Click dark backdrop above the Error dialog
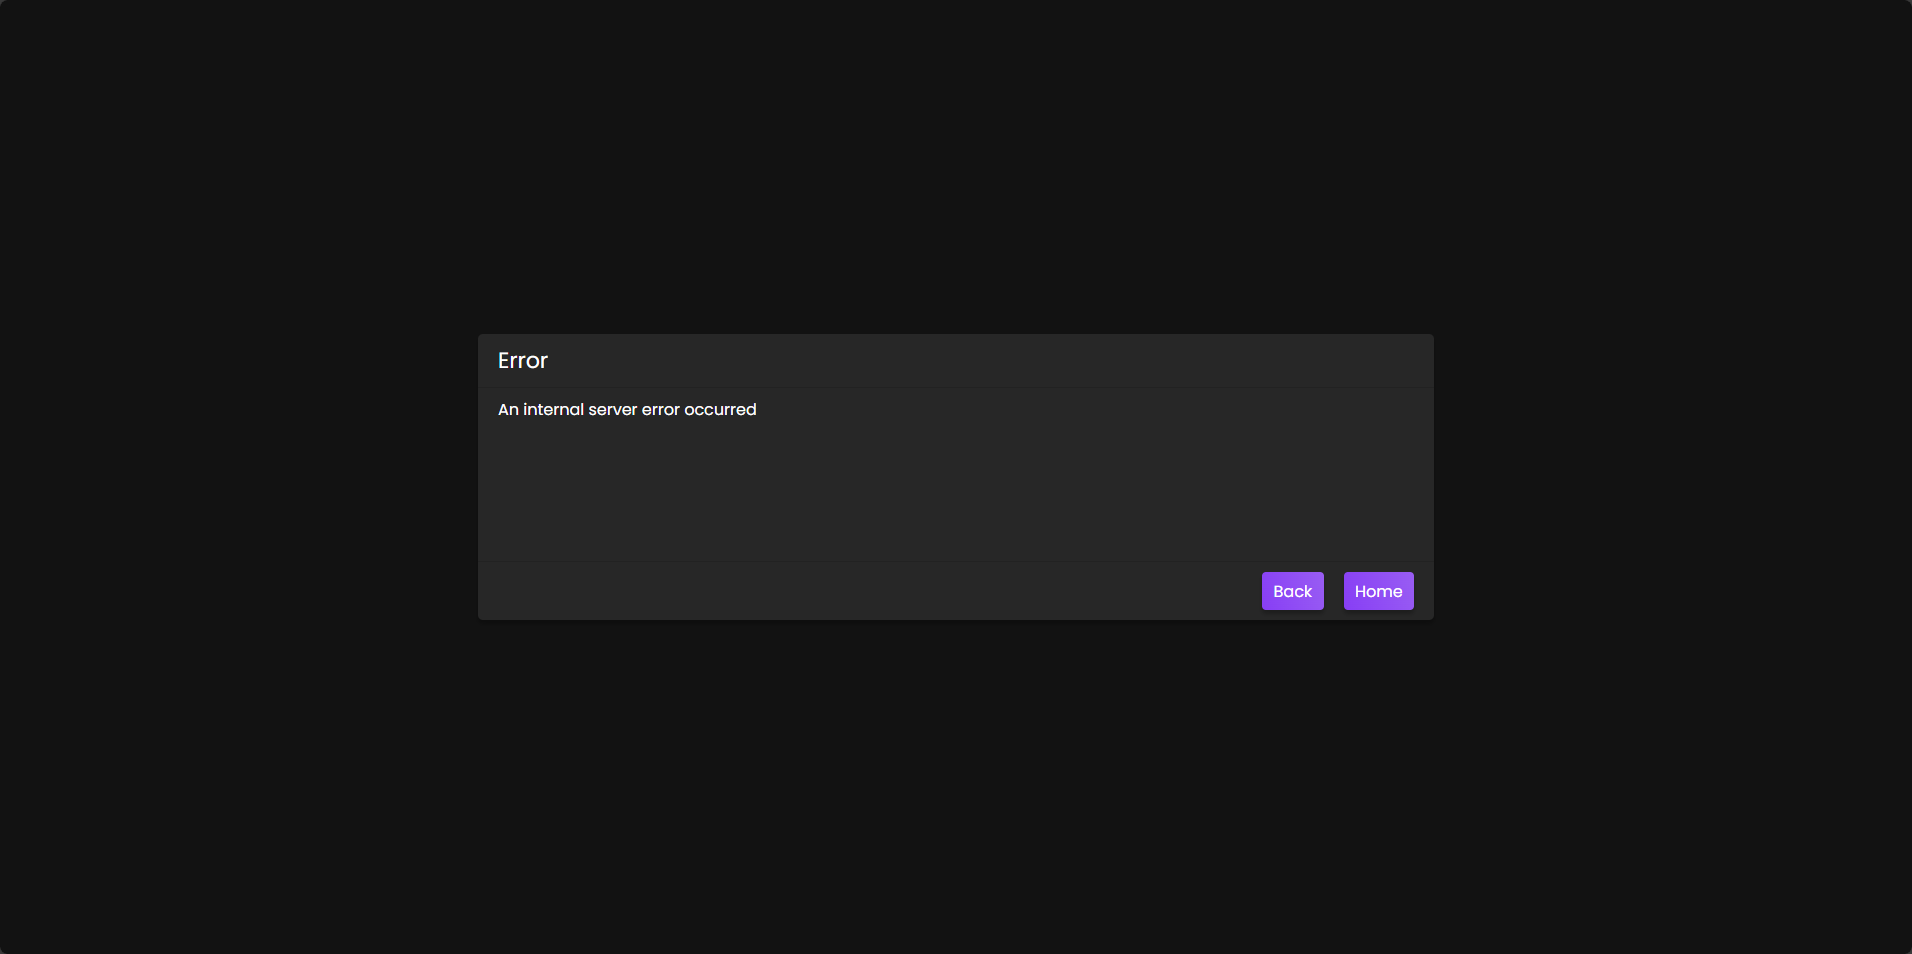The width and height of the screenshot is (1912, 954). (956, 165)
